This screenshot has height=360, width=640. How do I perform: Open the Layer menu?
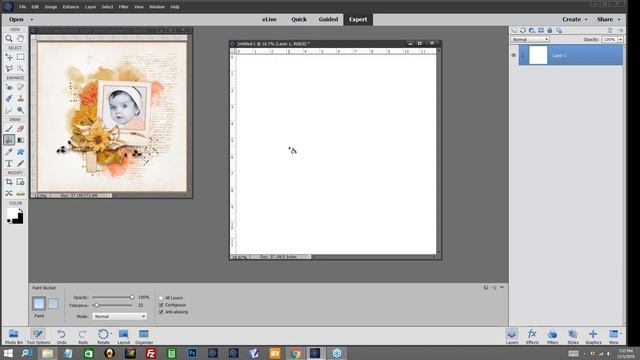click(90, 7)
